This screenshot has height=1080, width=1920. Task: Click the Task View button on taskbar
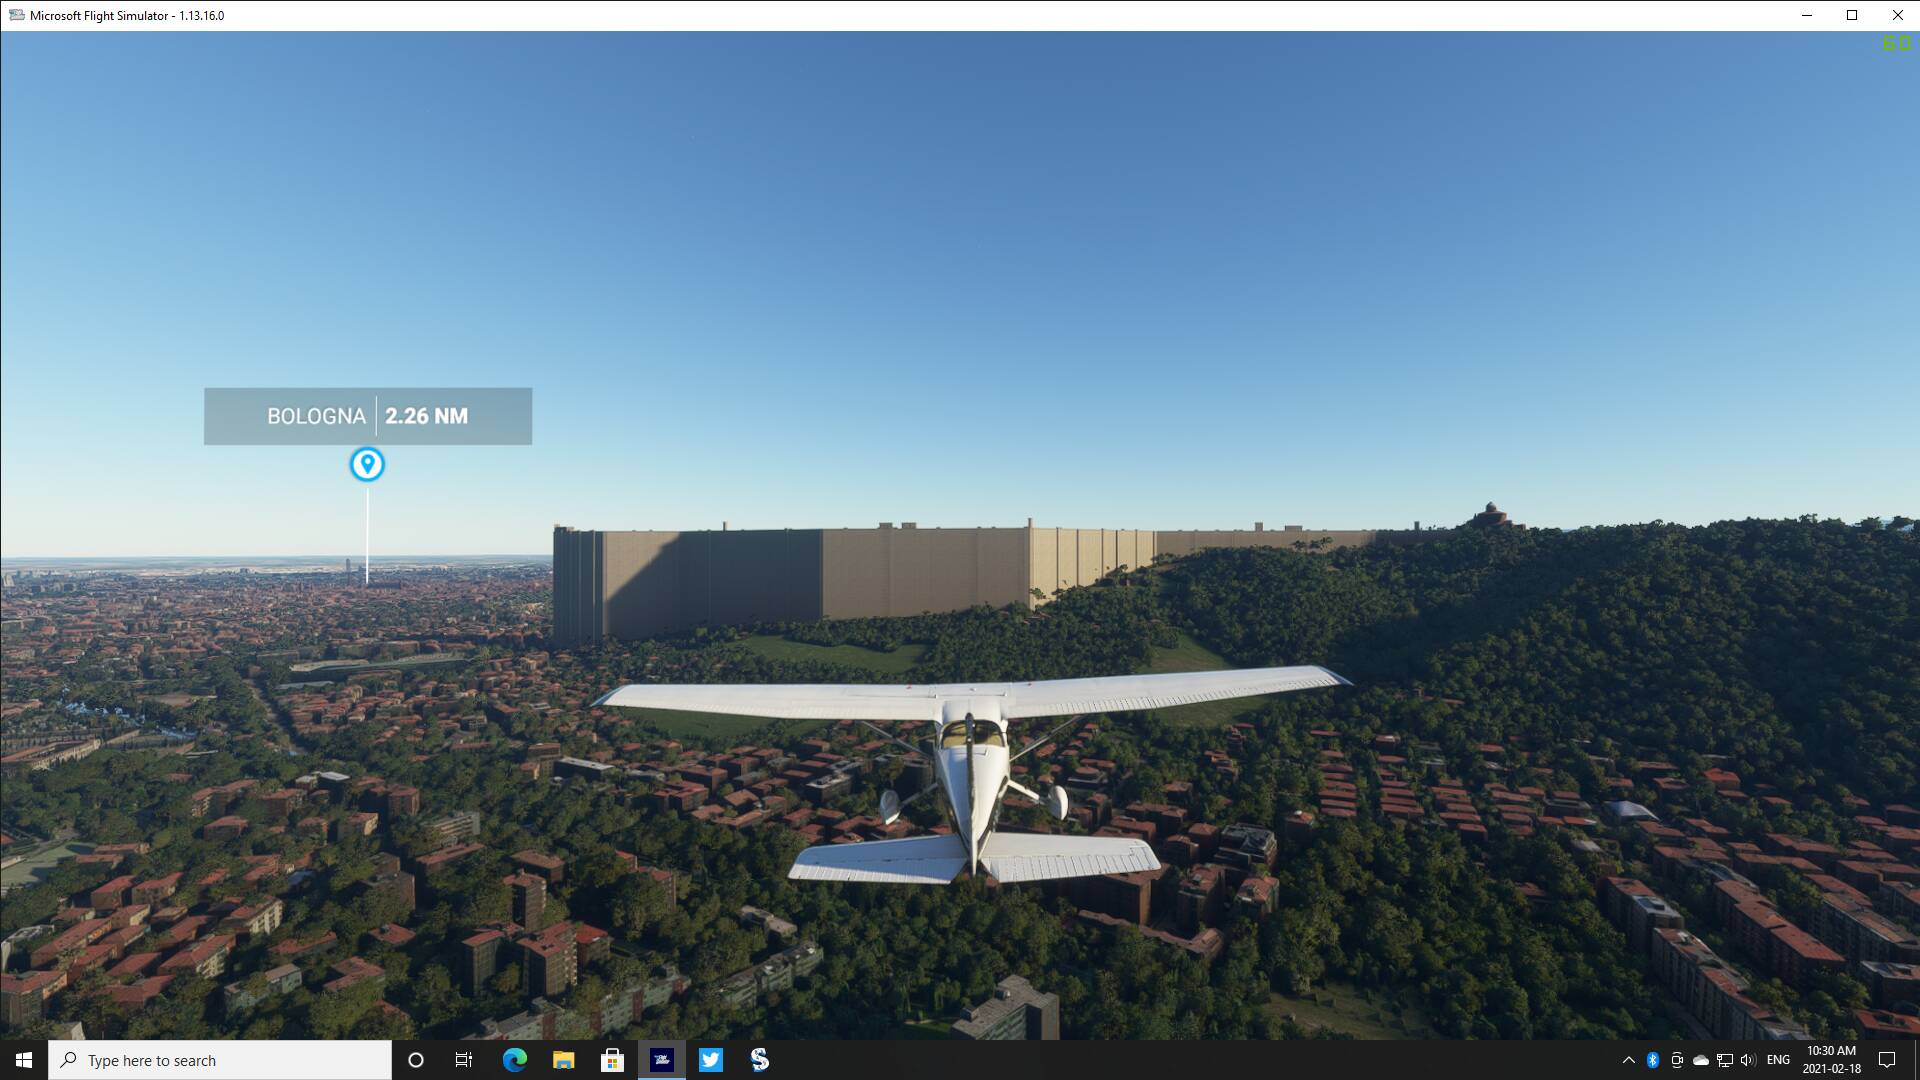(x=464, y=1059)
